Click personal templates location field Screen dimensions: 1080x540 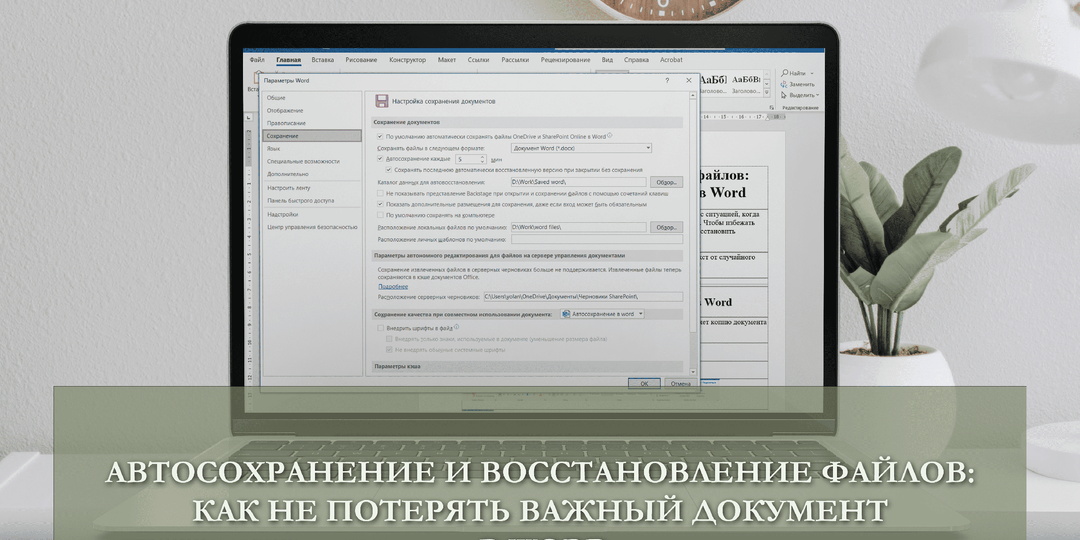coord(596,239)
